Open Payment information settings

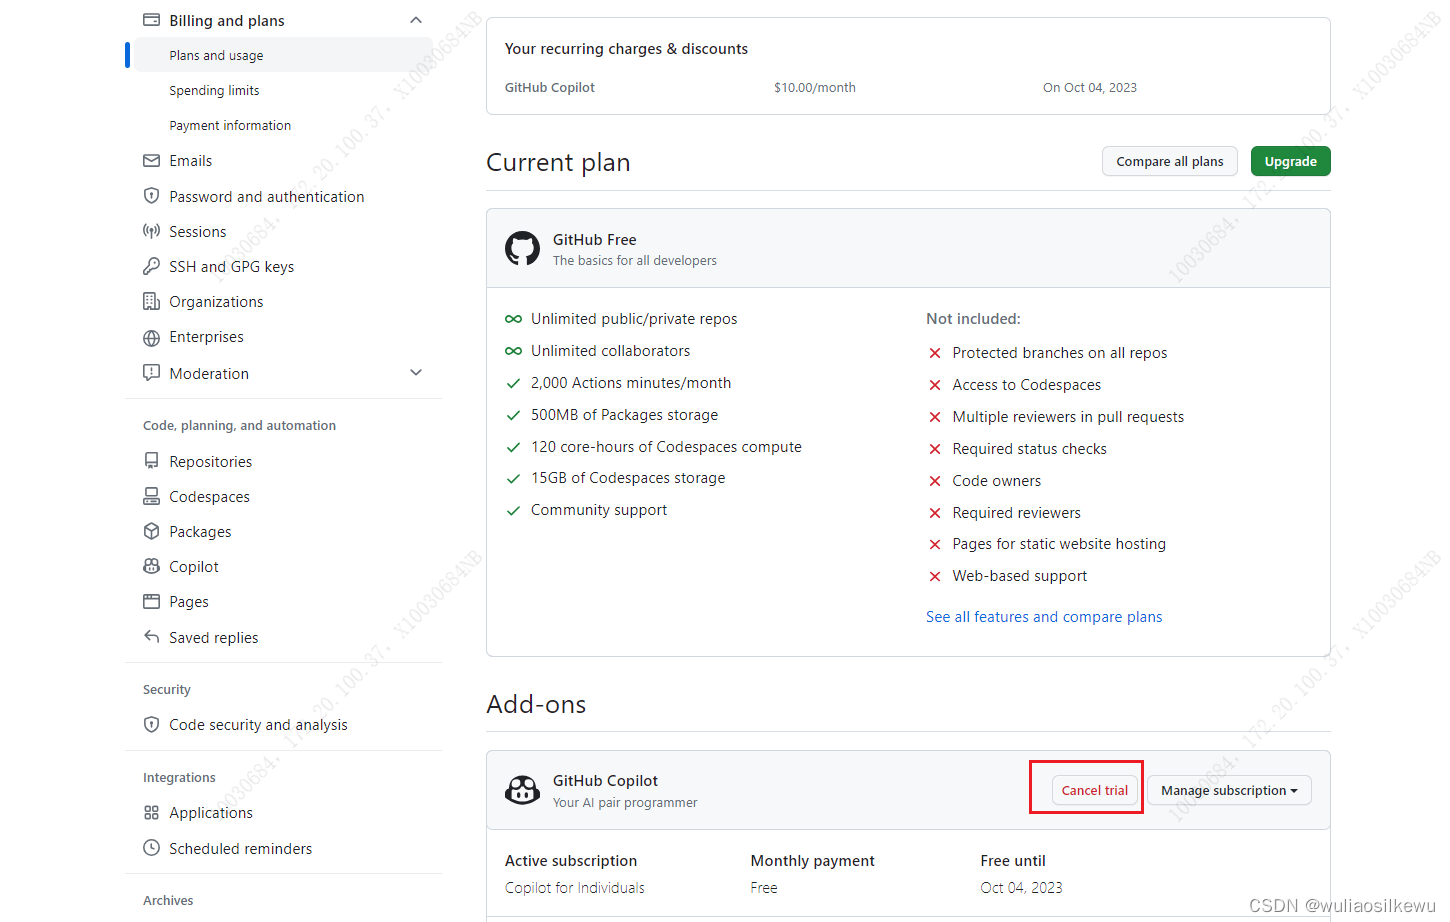(230, 125)
